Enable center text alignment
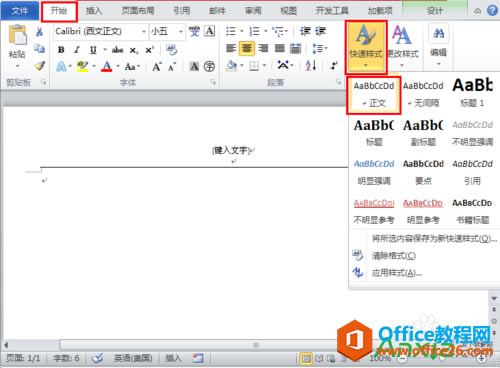The image size is (500, 368). pyautogui.click(x=247, y=49)
